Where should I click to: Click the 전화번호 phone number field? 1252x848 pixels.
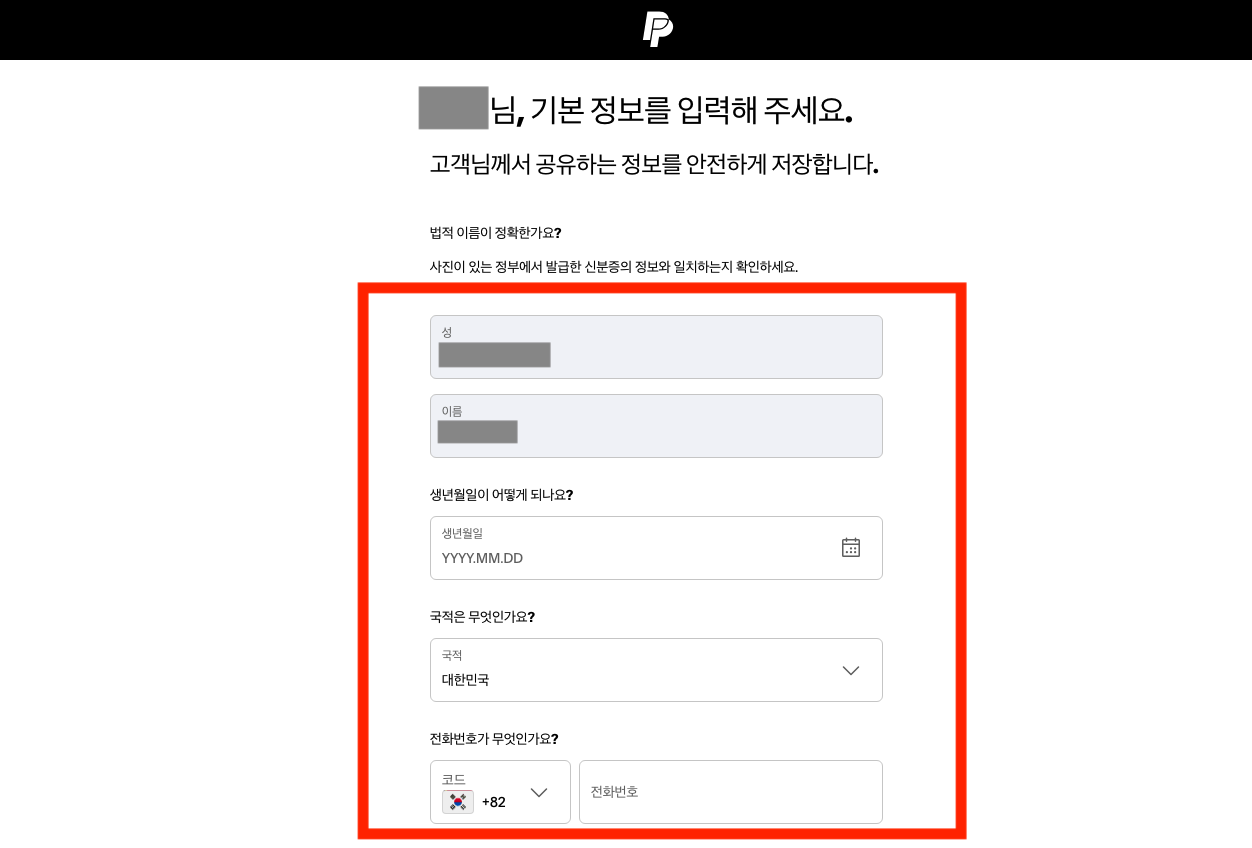coord(730,792)
